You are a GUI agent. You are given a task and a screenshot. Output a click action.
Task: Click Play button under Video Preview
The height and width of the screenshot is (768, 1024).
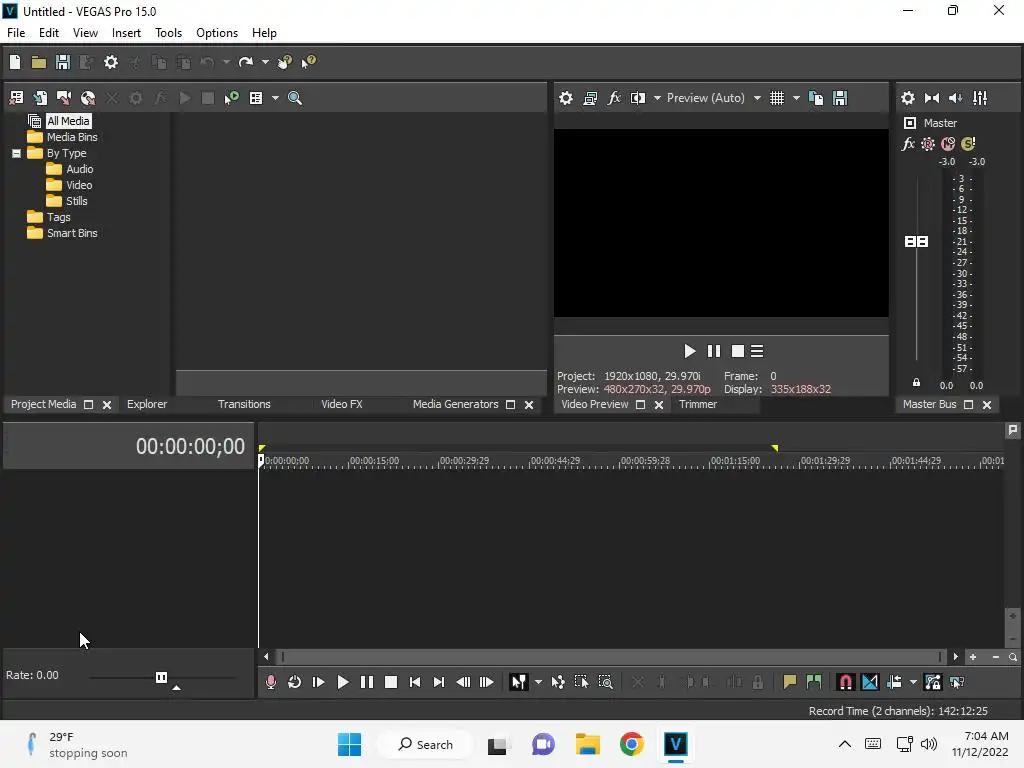coord(689,351)
